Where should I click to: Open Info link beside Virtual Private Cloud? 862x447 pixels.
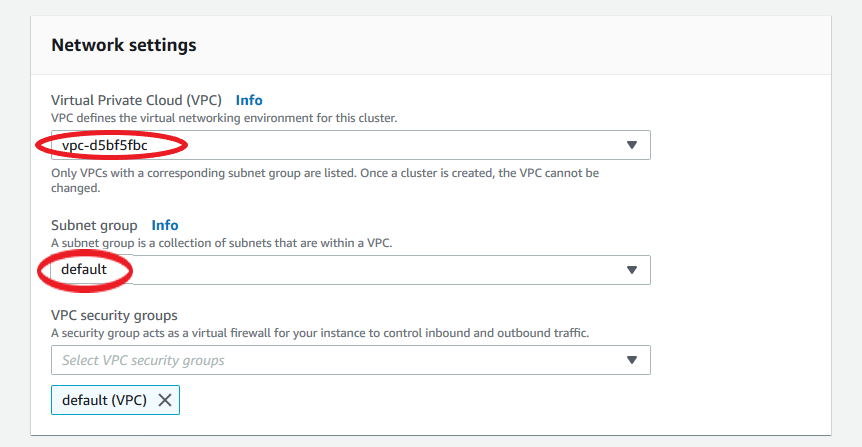[x=249, y=100]
